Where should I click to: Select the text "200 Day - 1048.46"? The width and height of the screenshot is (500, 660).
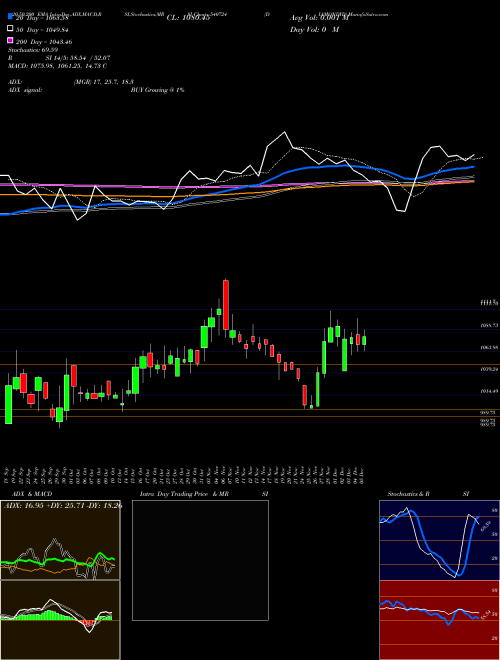44,42
